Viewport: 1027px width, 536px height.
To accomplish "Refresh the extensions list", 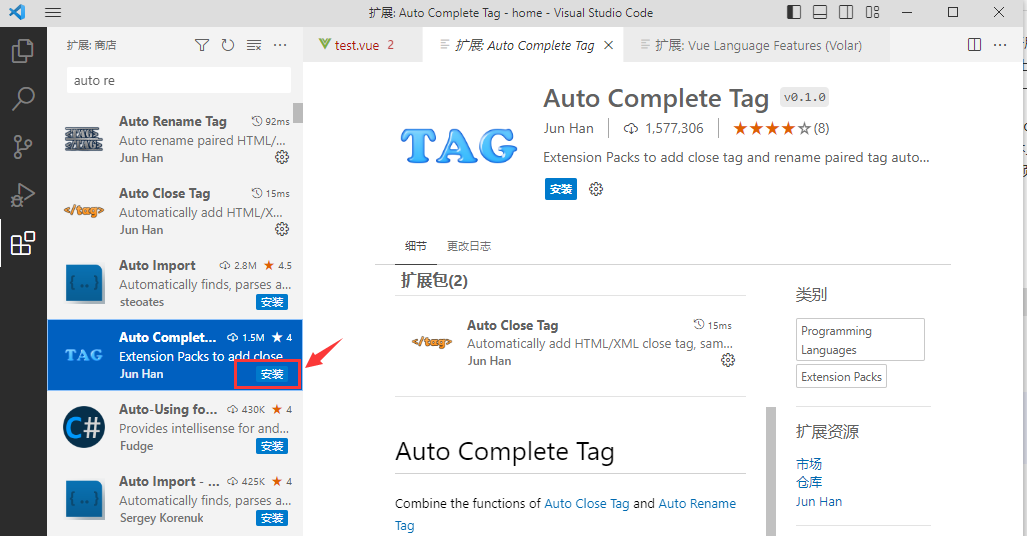I will tap(227, 45).
